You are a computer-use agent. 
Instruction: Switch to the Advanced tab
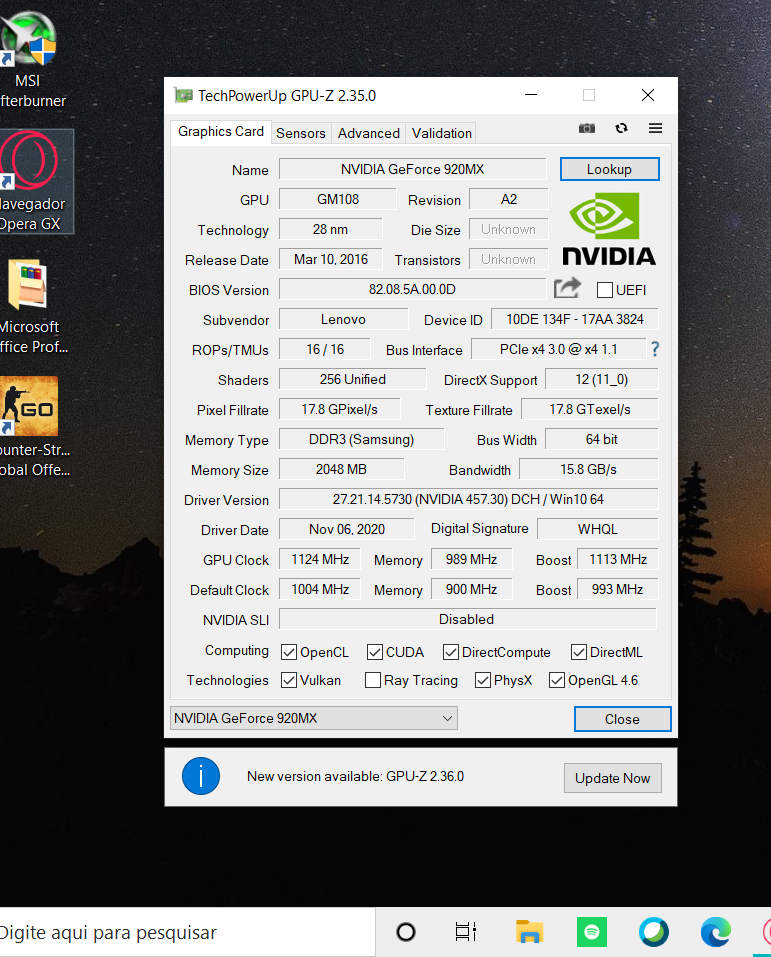(x=369, y=133)
